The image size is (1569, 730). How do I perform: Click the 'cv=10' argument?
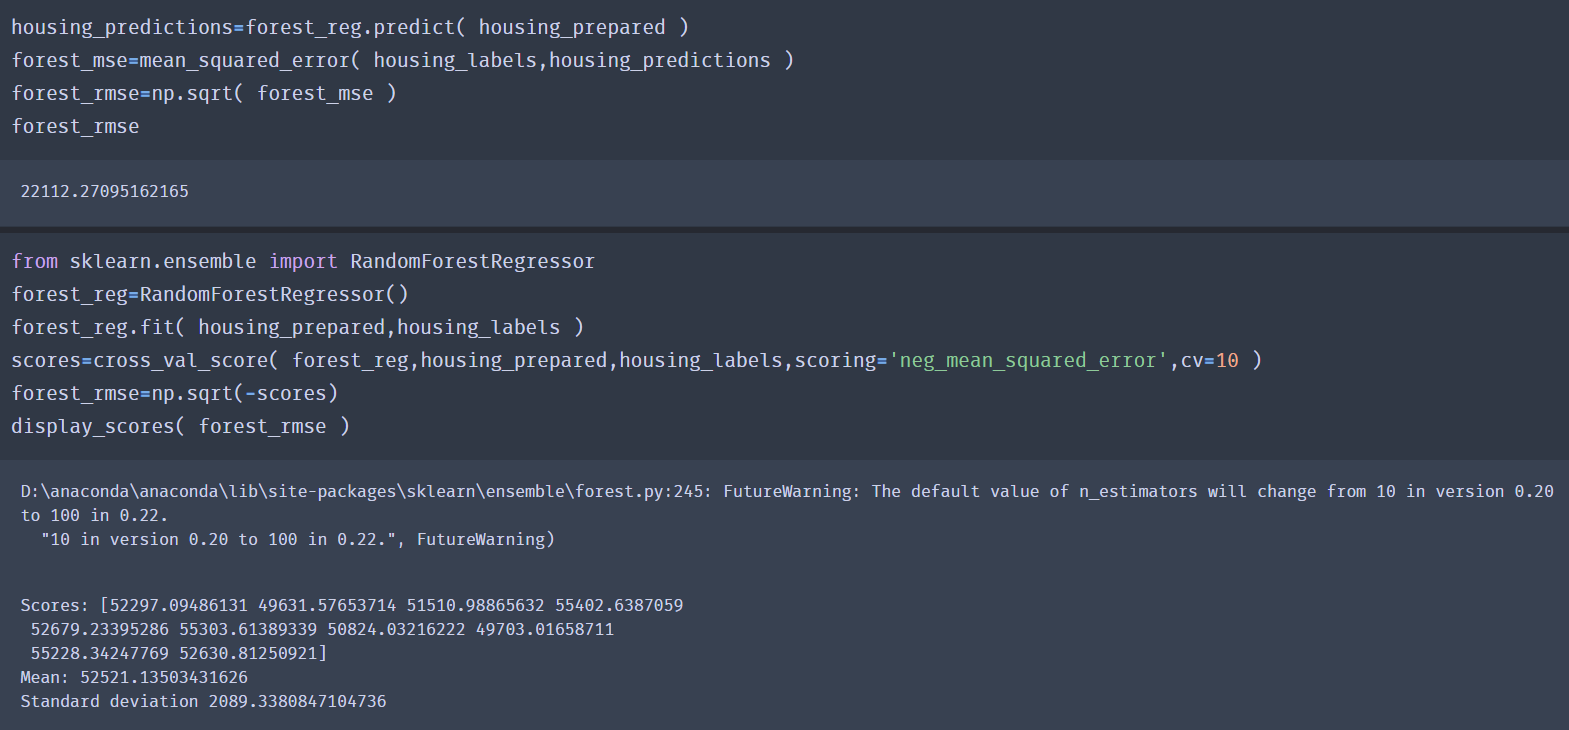(x=1210, y=361)
